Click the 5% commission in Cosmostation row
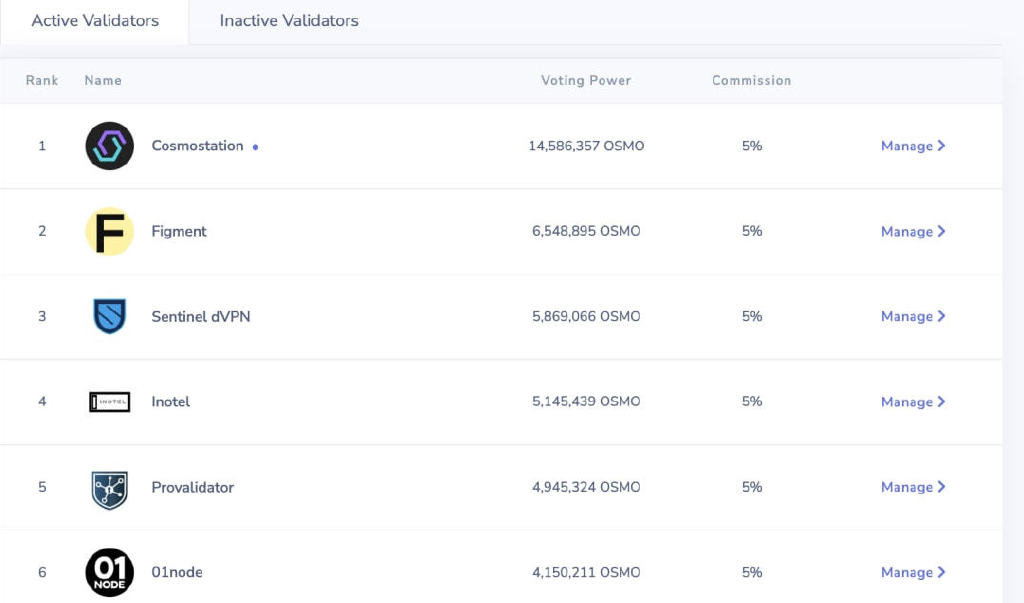1024x603 pixels. tap(752, 146)
